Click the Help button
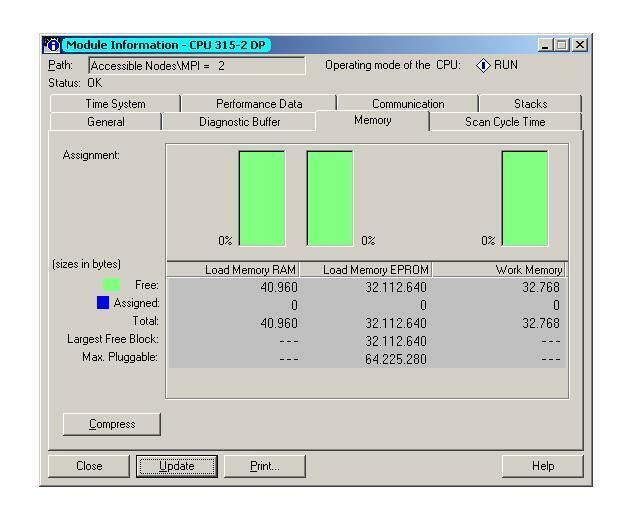 pyautogui.click(x=543, y=466)
